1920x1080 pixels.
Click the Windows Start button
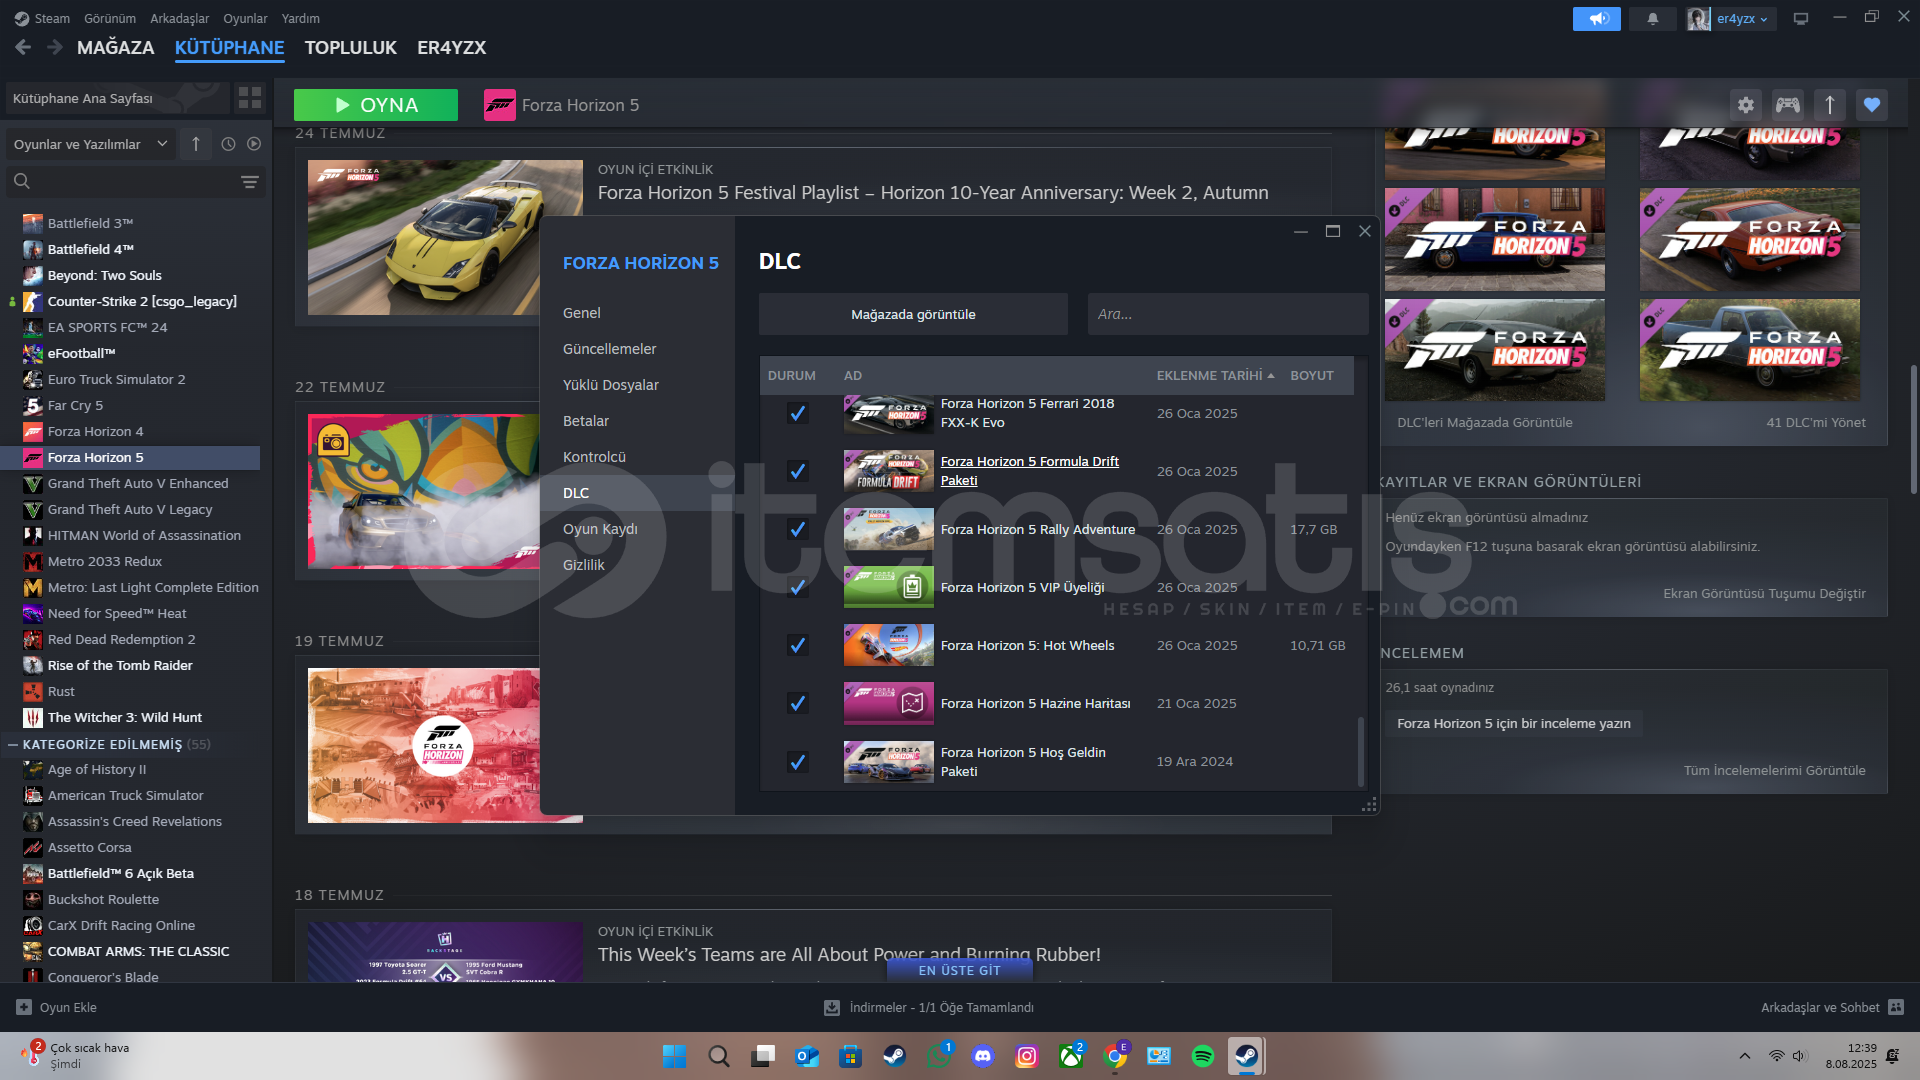tap(674, 1056)
